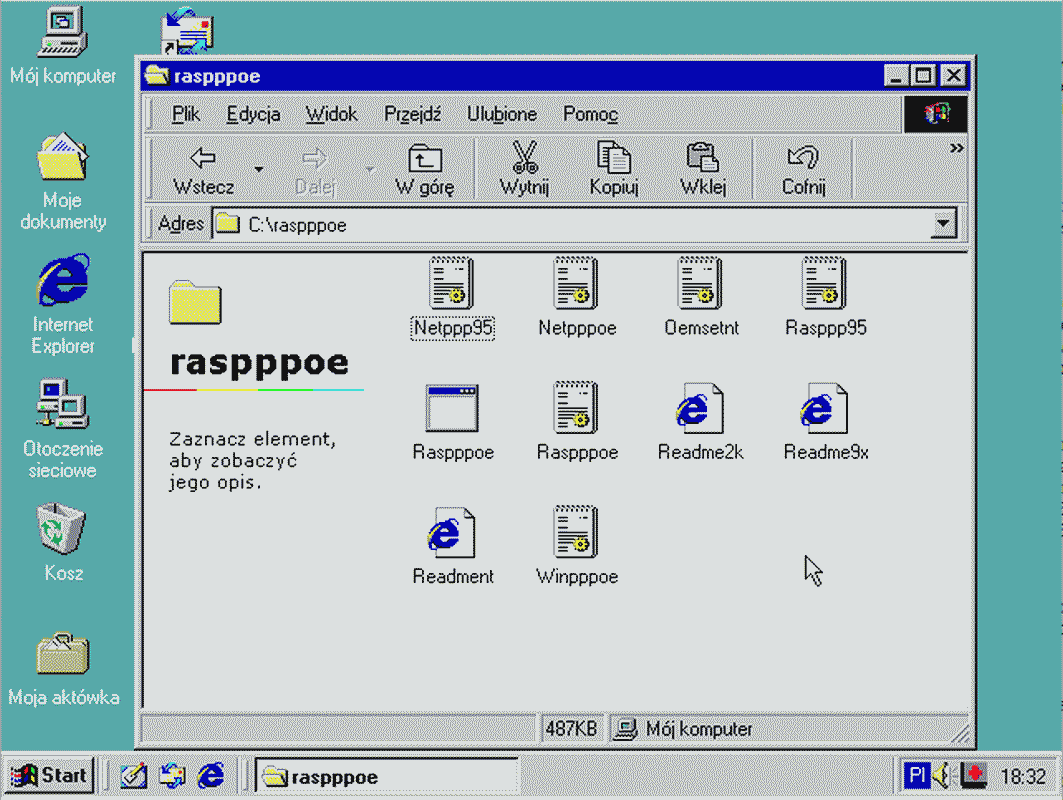
Task: Open the Ulubione menu
Action: [x=502, y=114]
